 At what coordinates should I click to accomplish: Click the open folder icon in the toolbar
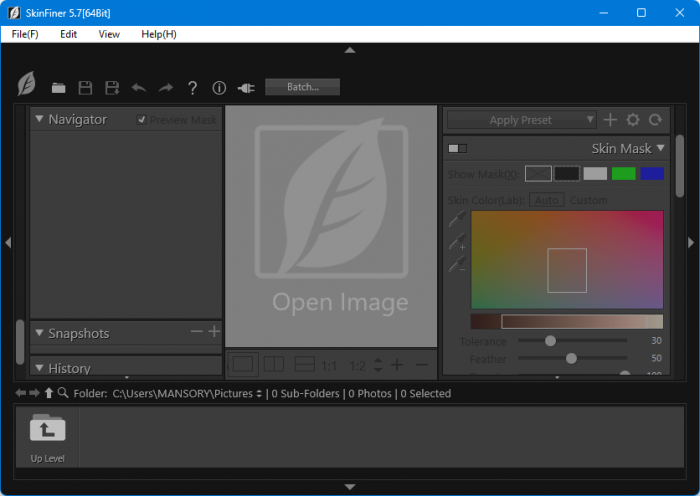59,88
